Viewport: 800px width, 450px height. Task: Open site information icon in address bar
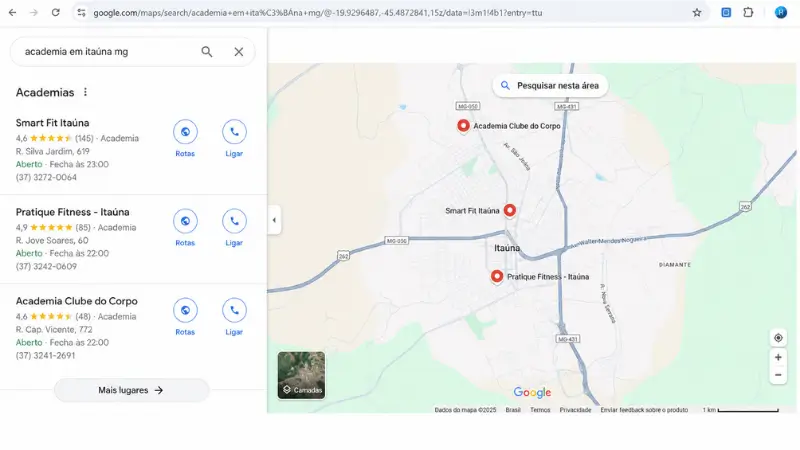(x=81, y=13)
